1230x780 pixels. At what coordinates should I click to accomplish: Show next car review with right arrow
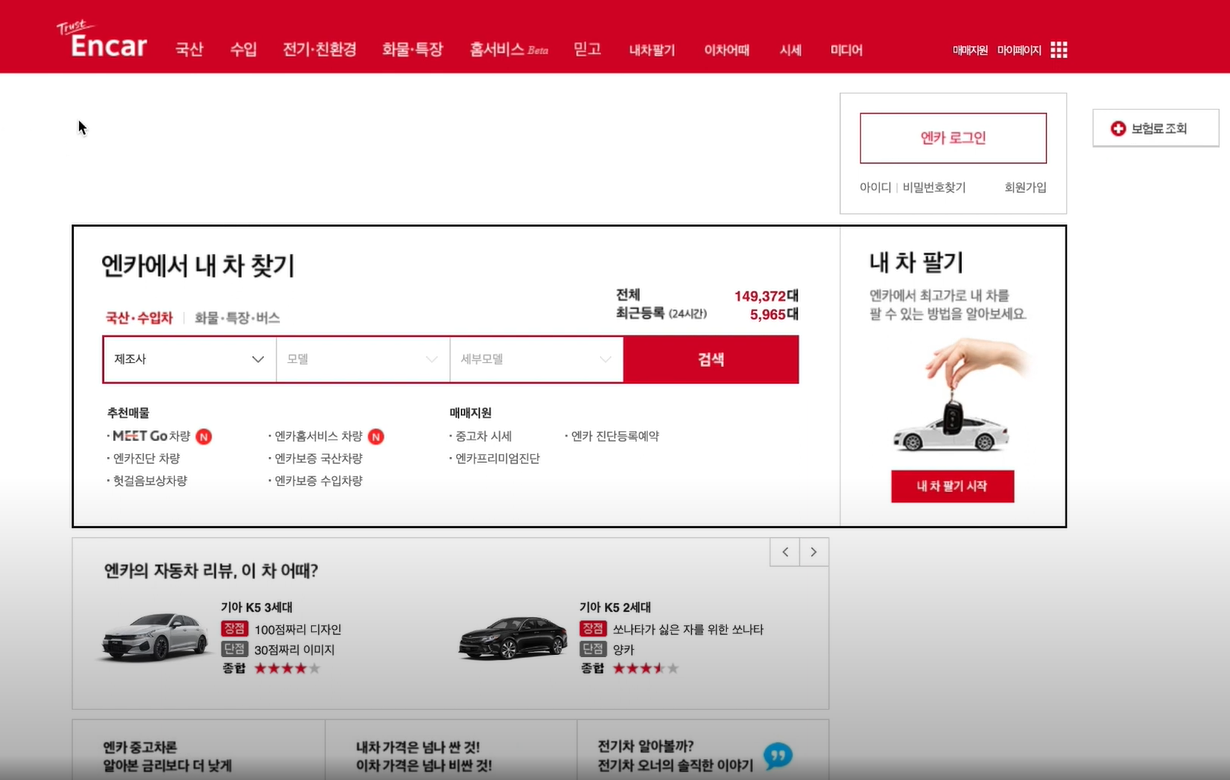pos(814,552)
